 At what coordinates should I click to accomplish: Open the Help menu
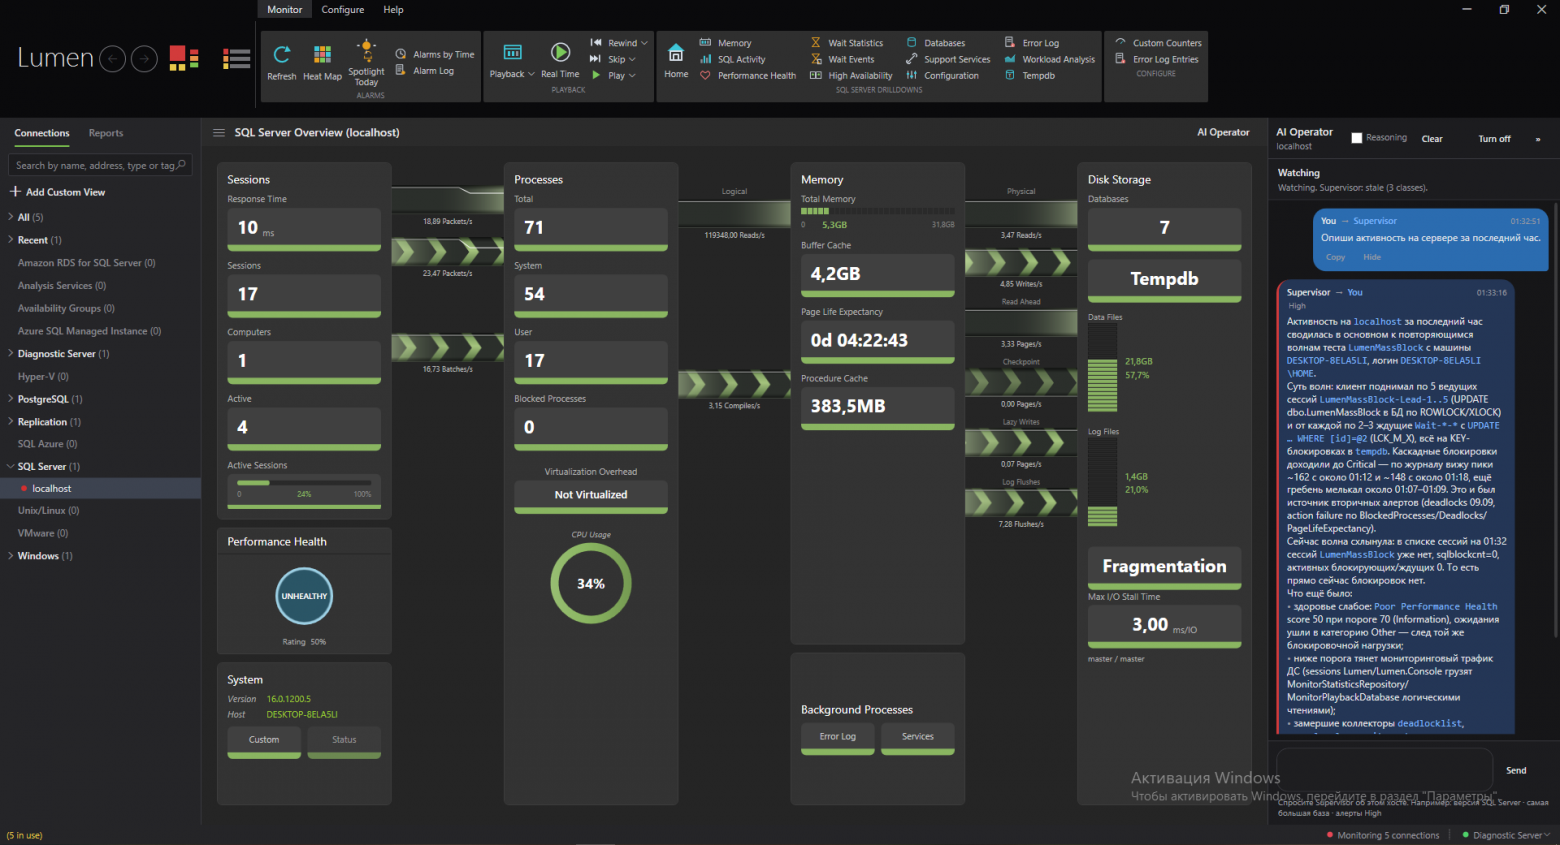click(393, 9)
